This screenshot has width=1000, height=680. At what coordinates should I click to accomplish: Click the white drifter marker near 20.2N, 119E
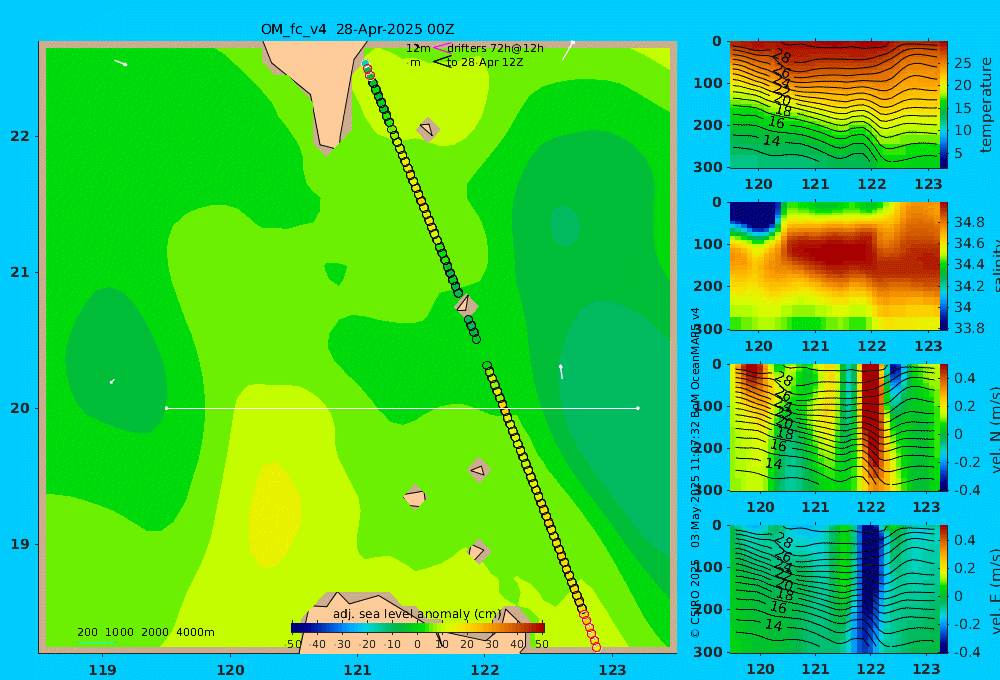[112, 381]
